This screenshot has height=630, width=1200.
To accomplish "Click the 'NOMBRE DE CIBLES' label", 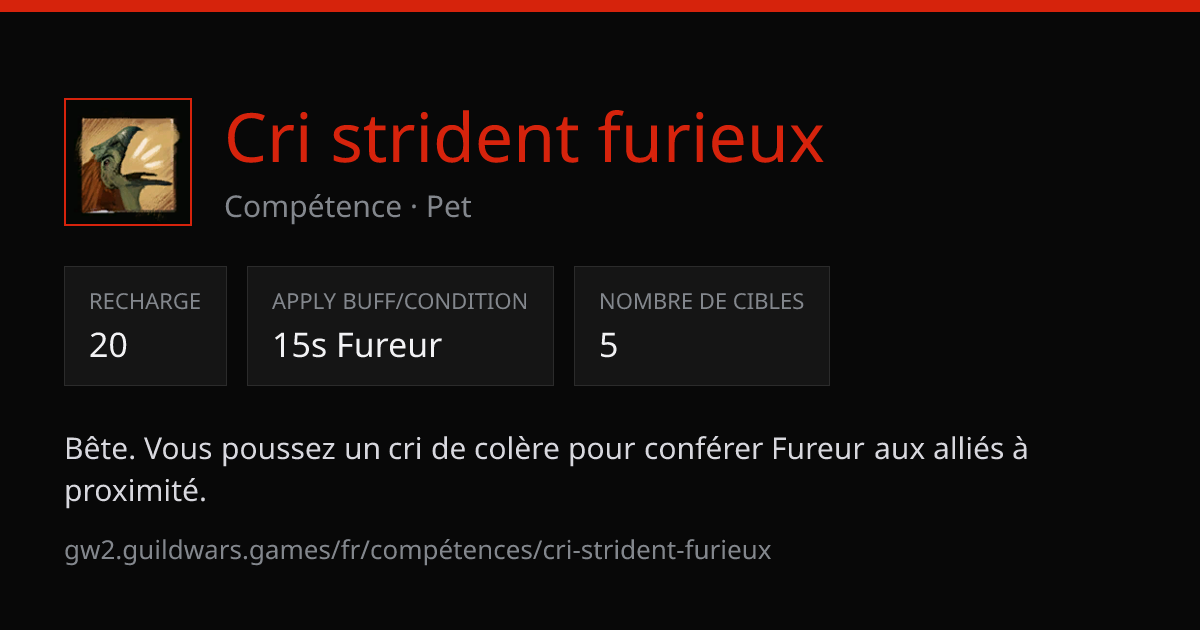I will point(702,301).
